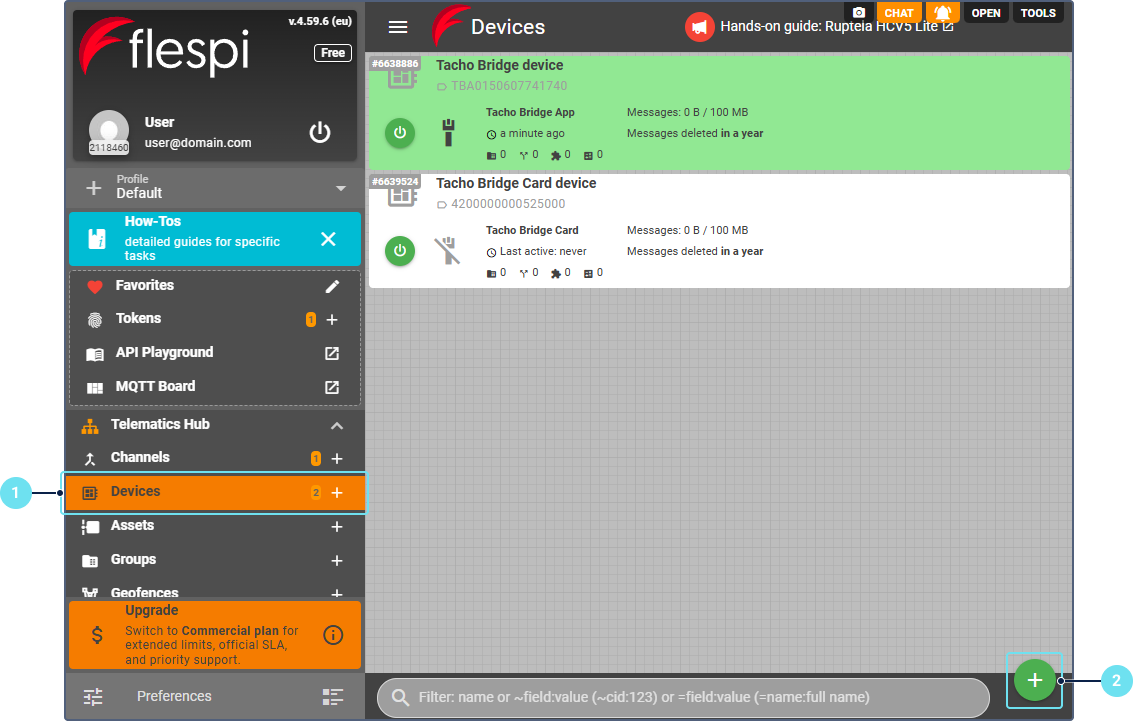The height and width of the screenshot is (721, 1133).
Task: Open Channels in the sidebar
Action: click(x=140, y=457)
